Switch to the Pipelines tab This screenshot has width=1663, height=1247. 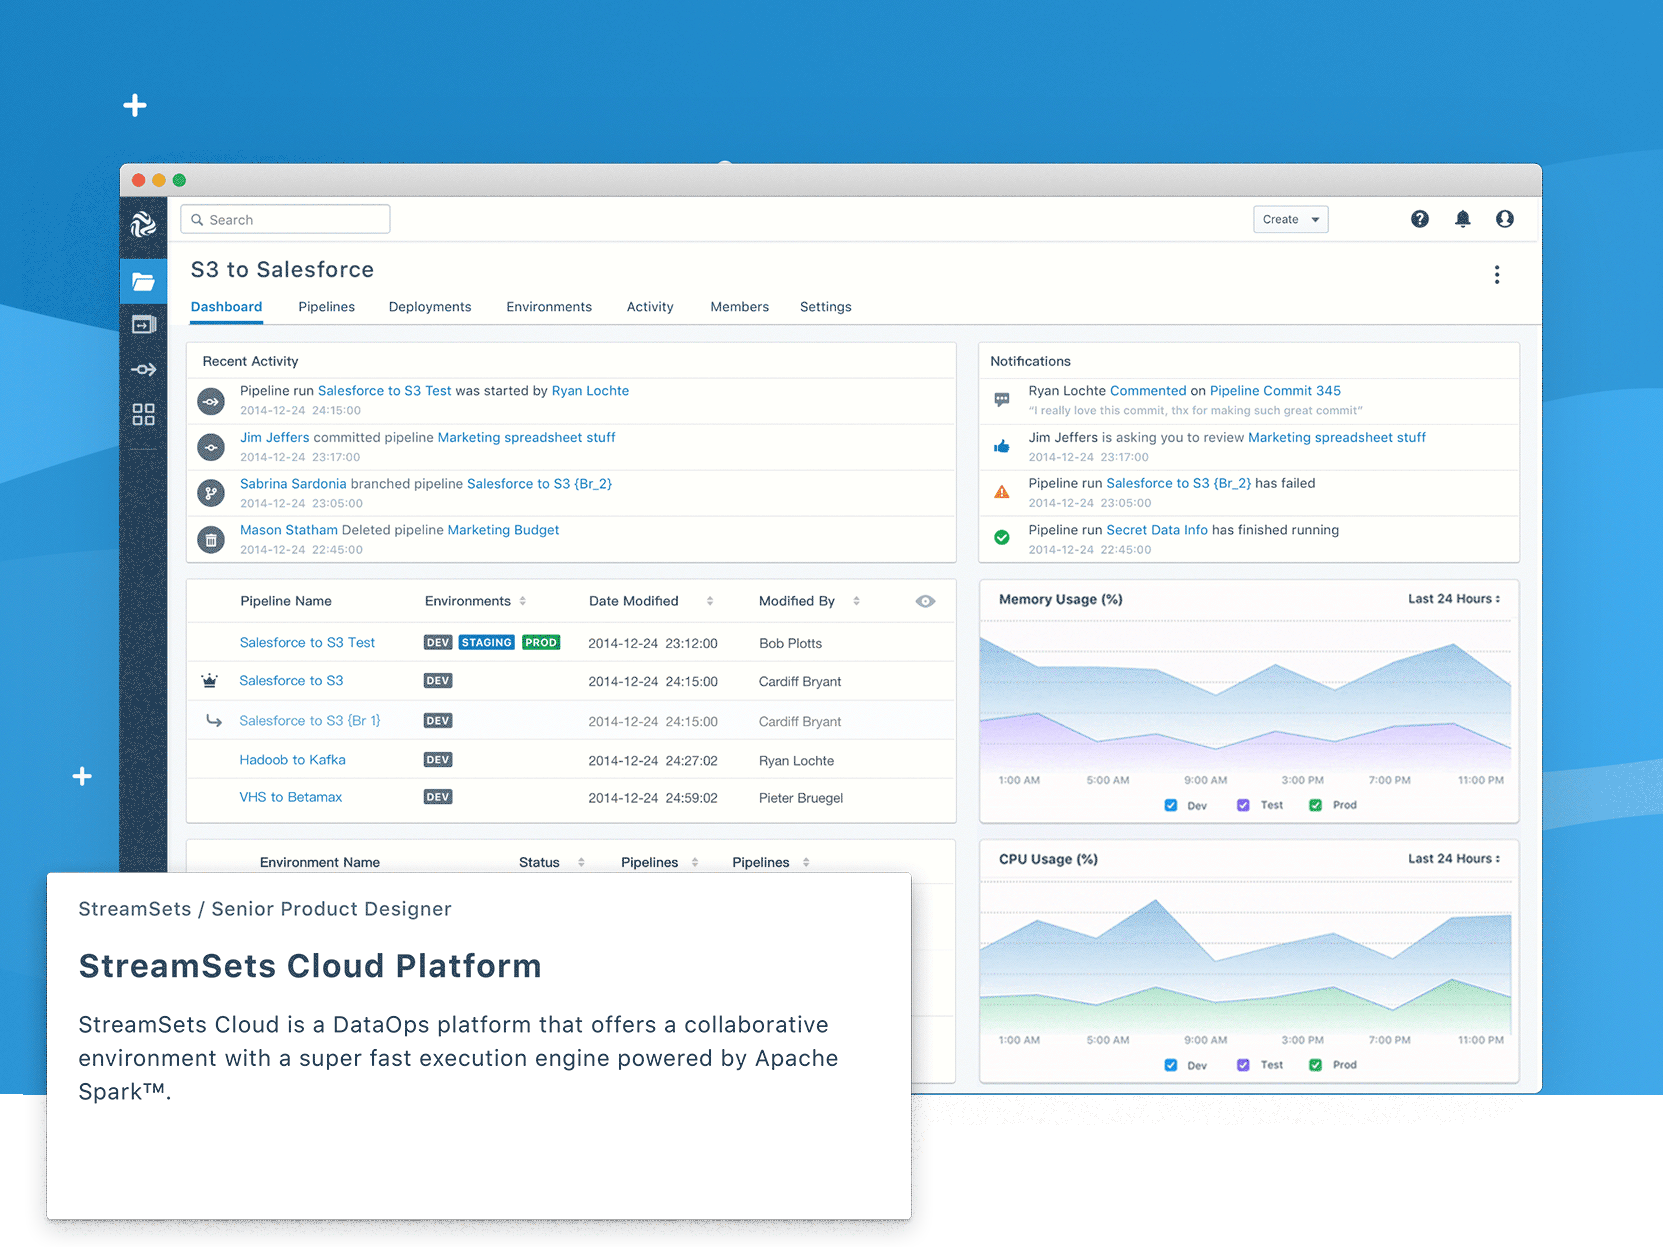click(x=326, y=307)
